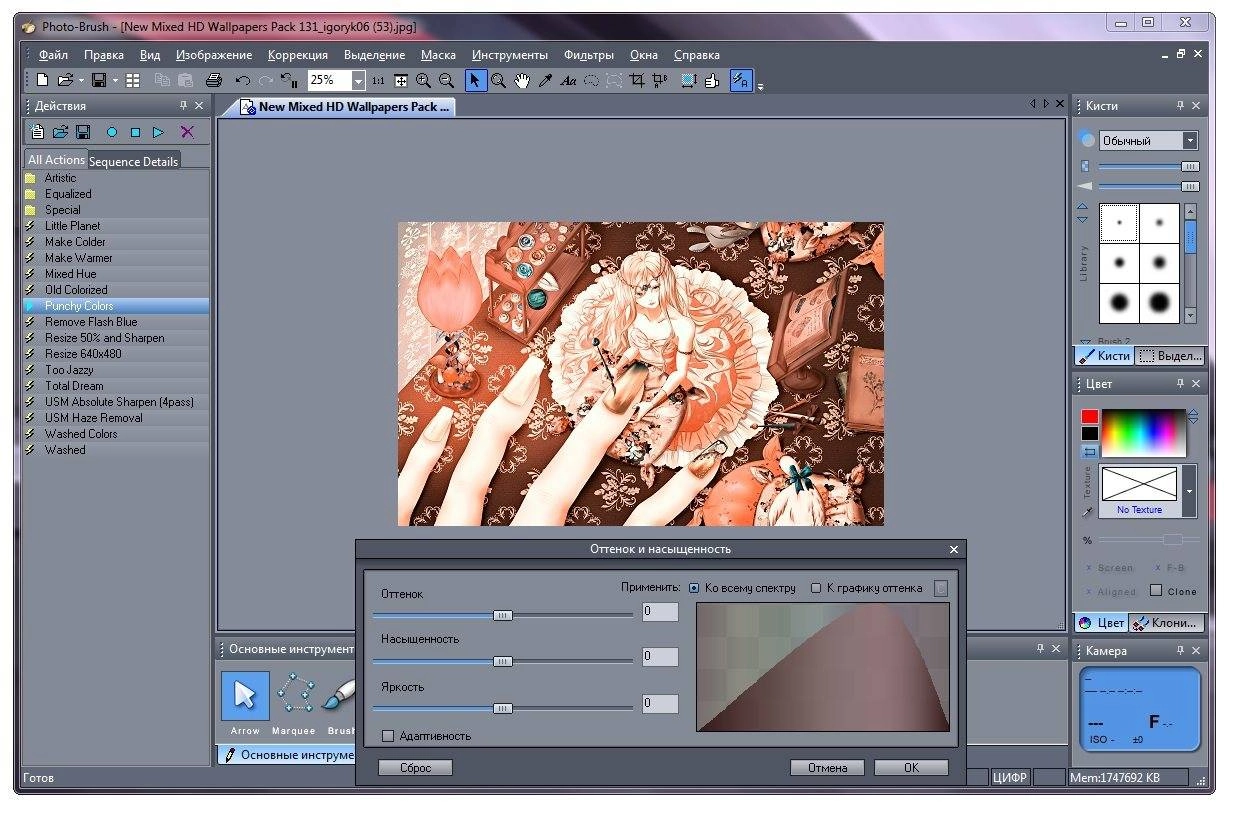Confirm with the OK button
The width and height of the screenshot is (1233, 814).
pos(911,768)
